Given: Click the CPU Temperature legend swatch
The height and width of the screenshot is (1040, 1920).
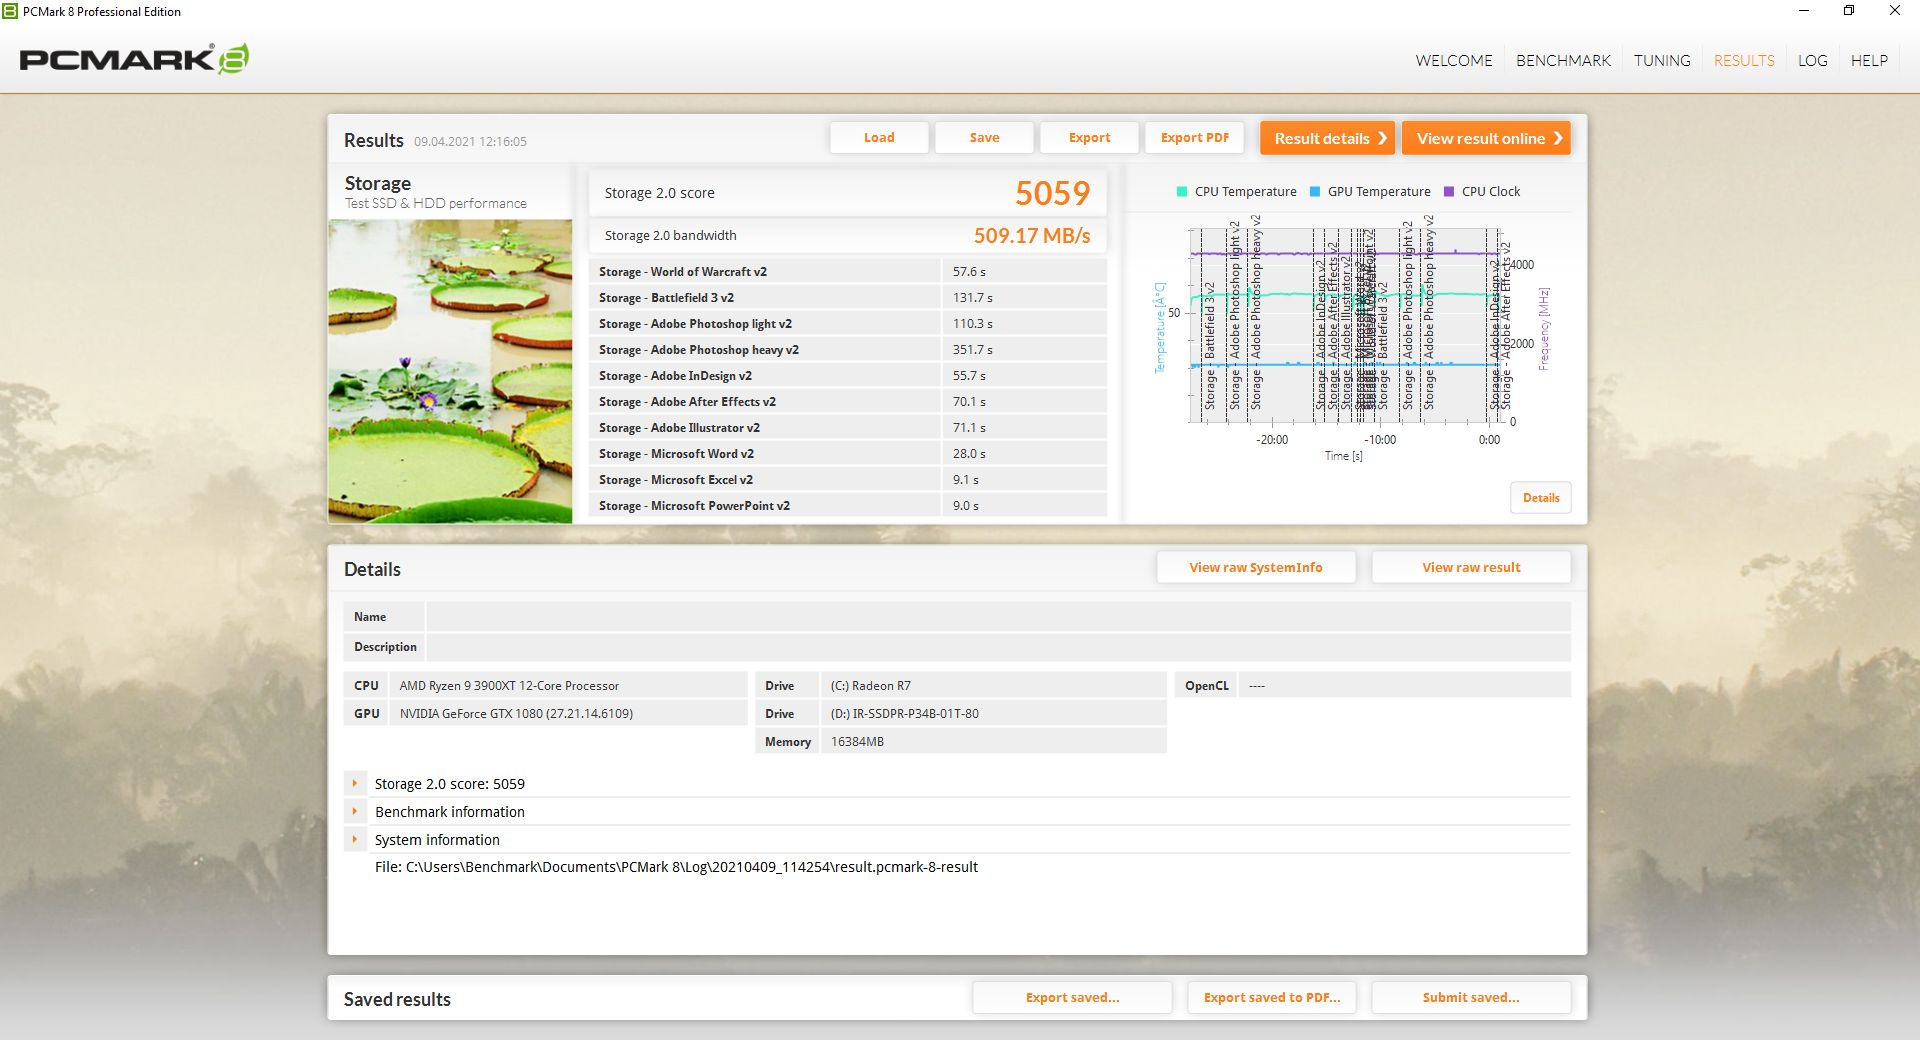Looking at the screenshot, I should click(x=1182, y=192).
